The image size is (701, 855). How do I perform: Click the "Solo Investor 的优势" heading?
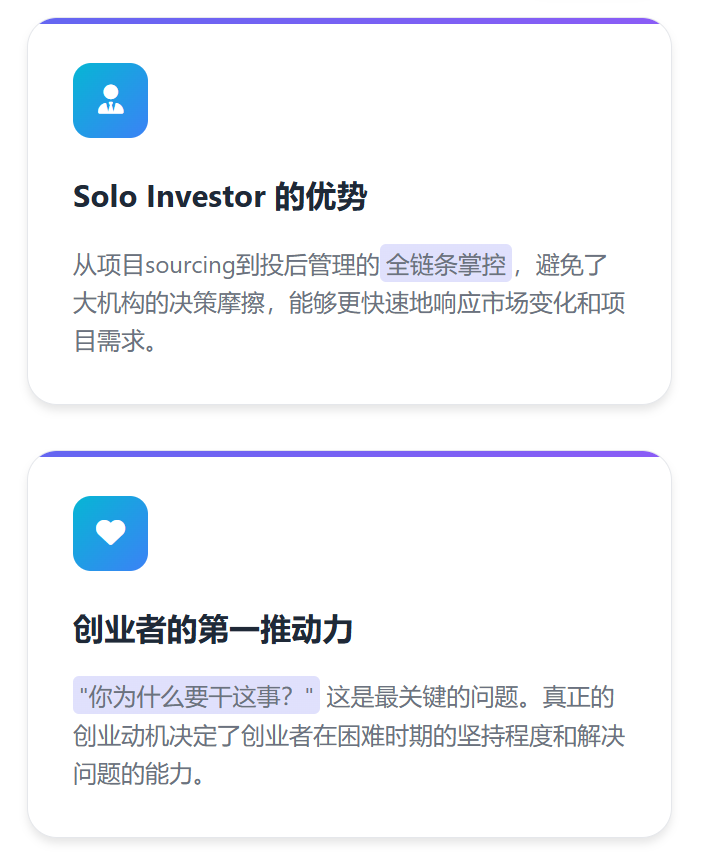pyautogui.click(x=219, y=197)
